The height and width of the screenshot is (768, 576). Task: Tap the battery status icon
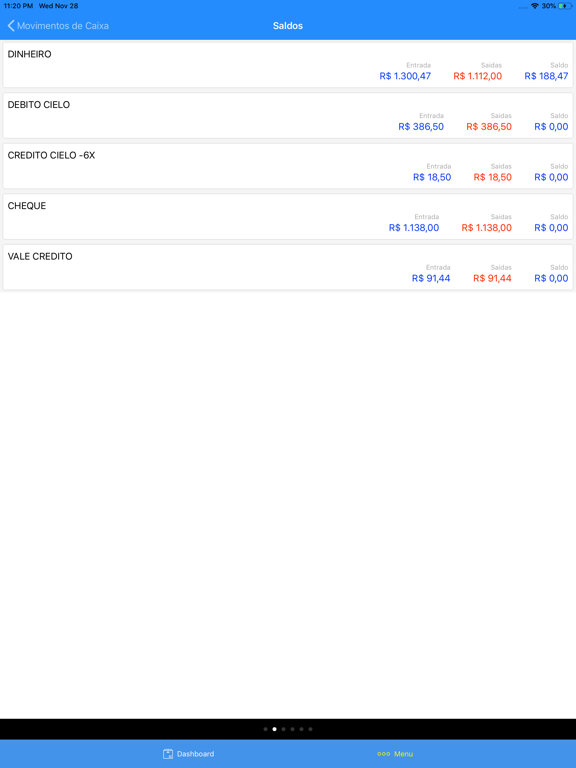pos(565,6)
